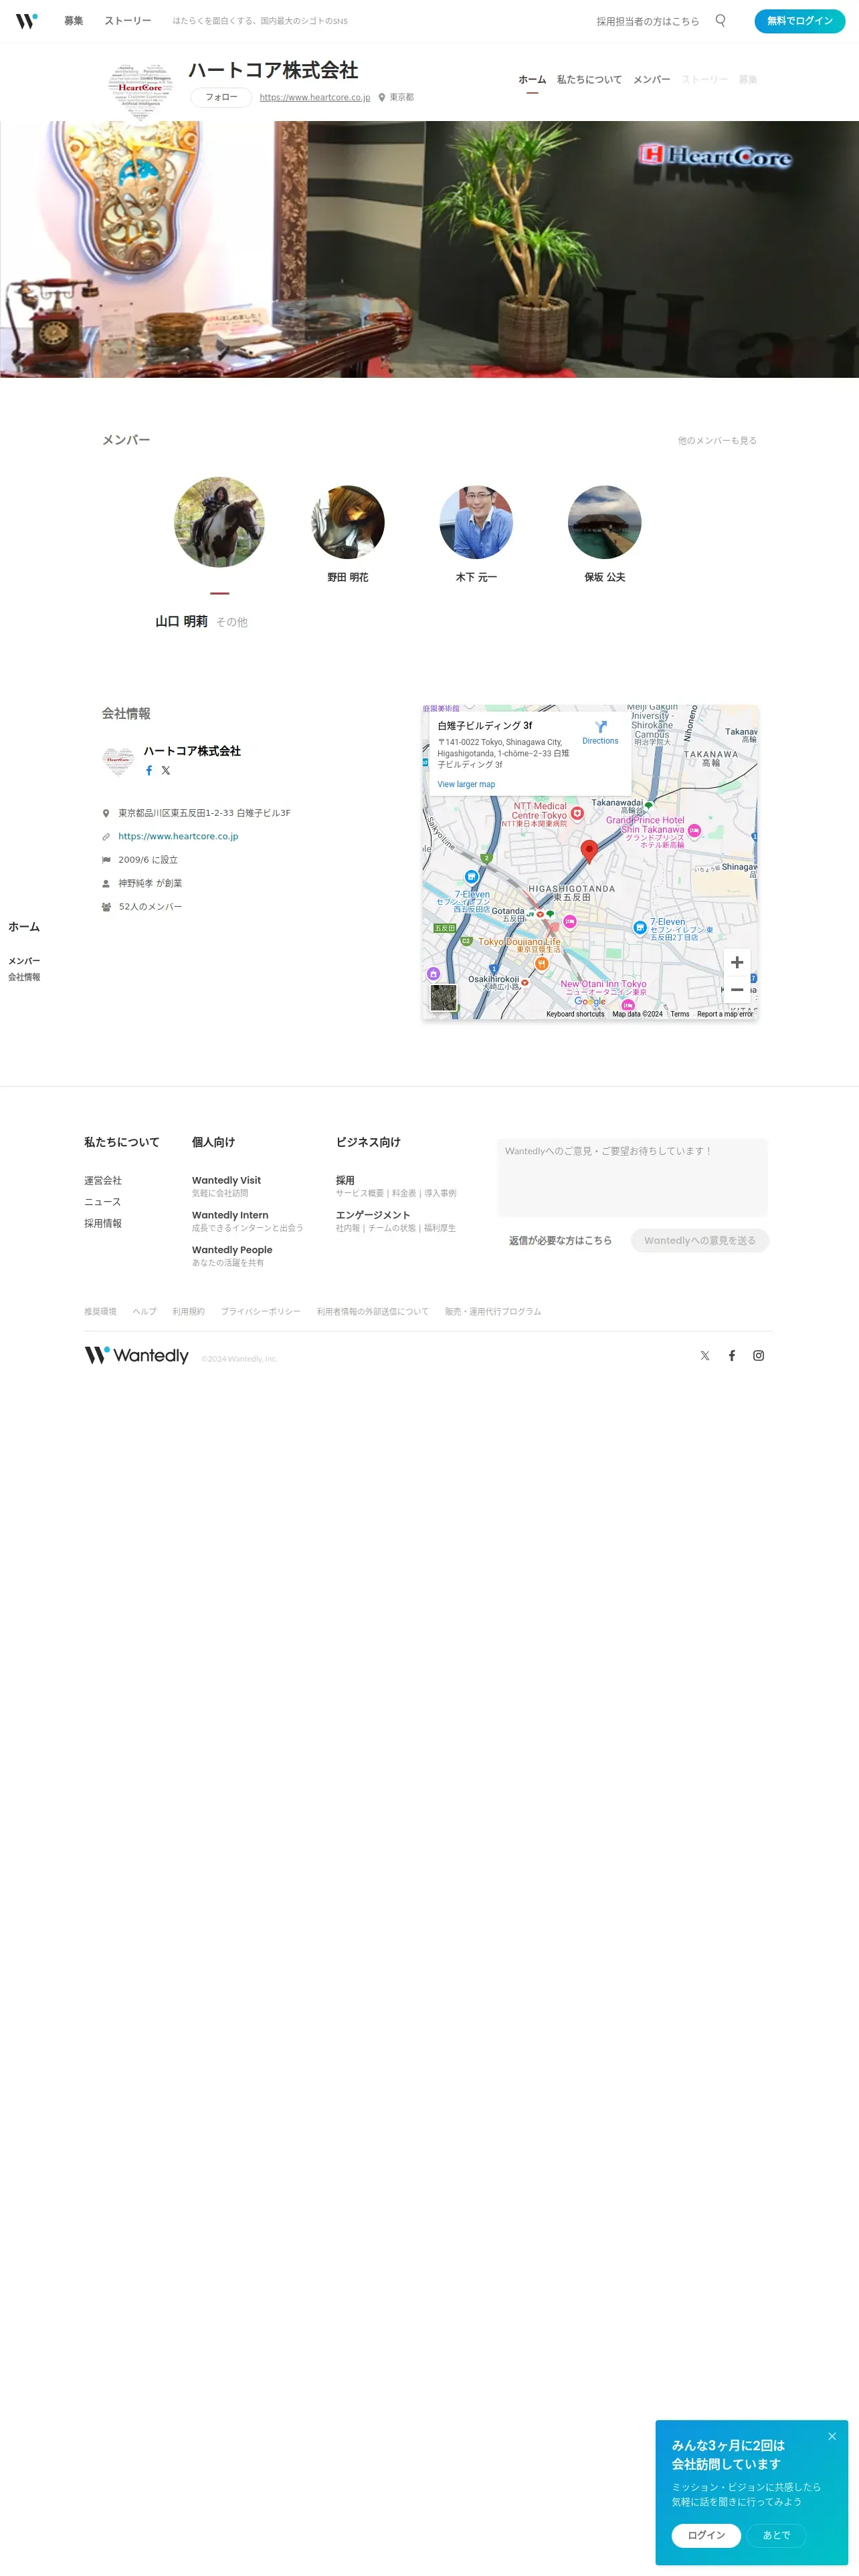Click the Google logo on the map
The width and height of the screenshot is (859, 2576).
(x=590, y=1002)
